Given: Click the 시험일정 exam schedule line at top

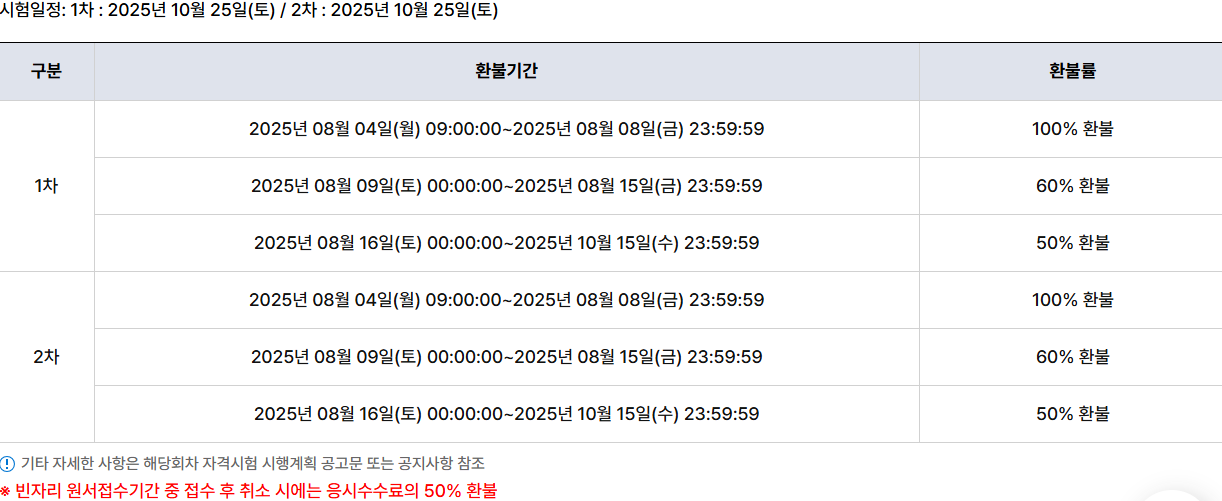Looking at the screenshot, I should [249, 11].
